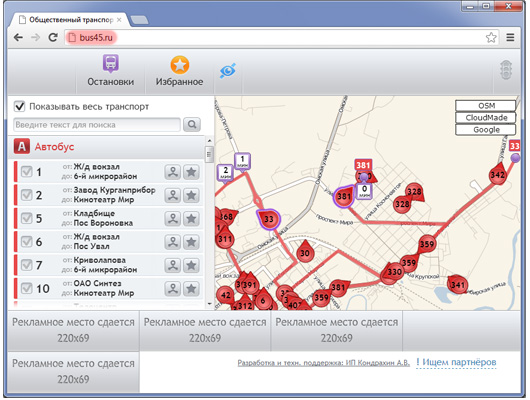The image size is (530, 400).
Task: Click the route icon for bus 1
Action: tap(173, 172)
